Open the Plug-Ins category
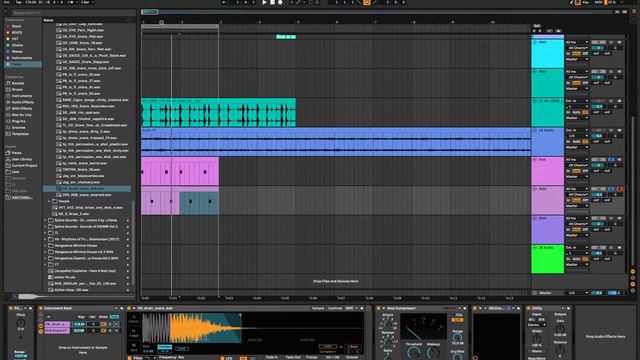The width and height of the screenshot is (640, 360). [x=18, y=121]
